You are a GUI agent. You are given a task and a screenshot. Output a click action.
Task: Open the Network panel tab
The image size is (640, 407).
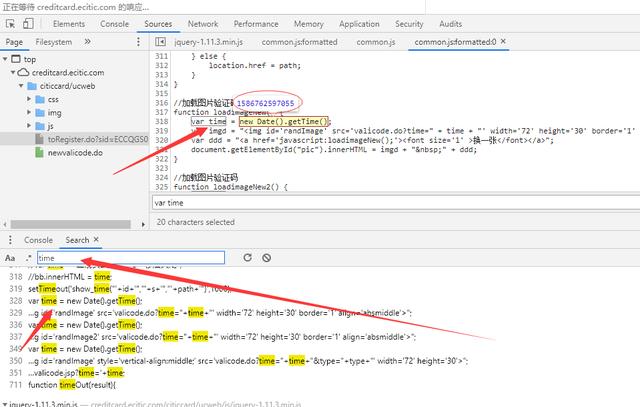click(203, 24)
